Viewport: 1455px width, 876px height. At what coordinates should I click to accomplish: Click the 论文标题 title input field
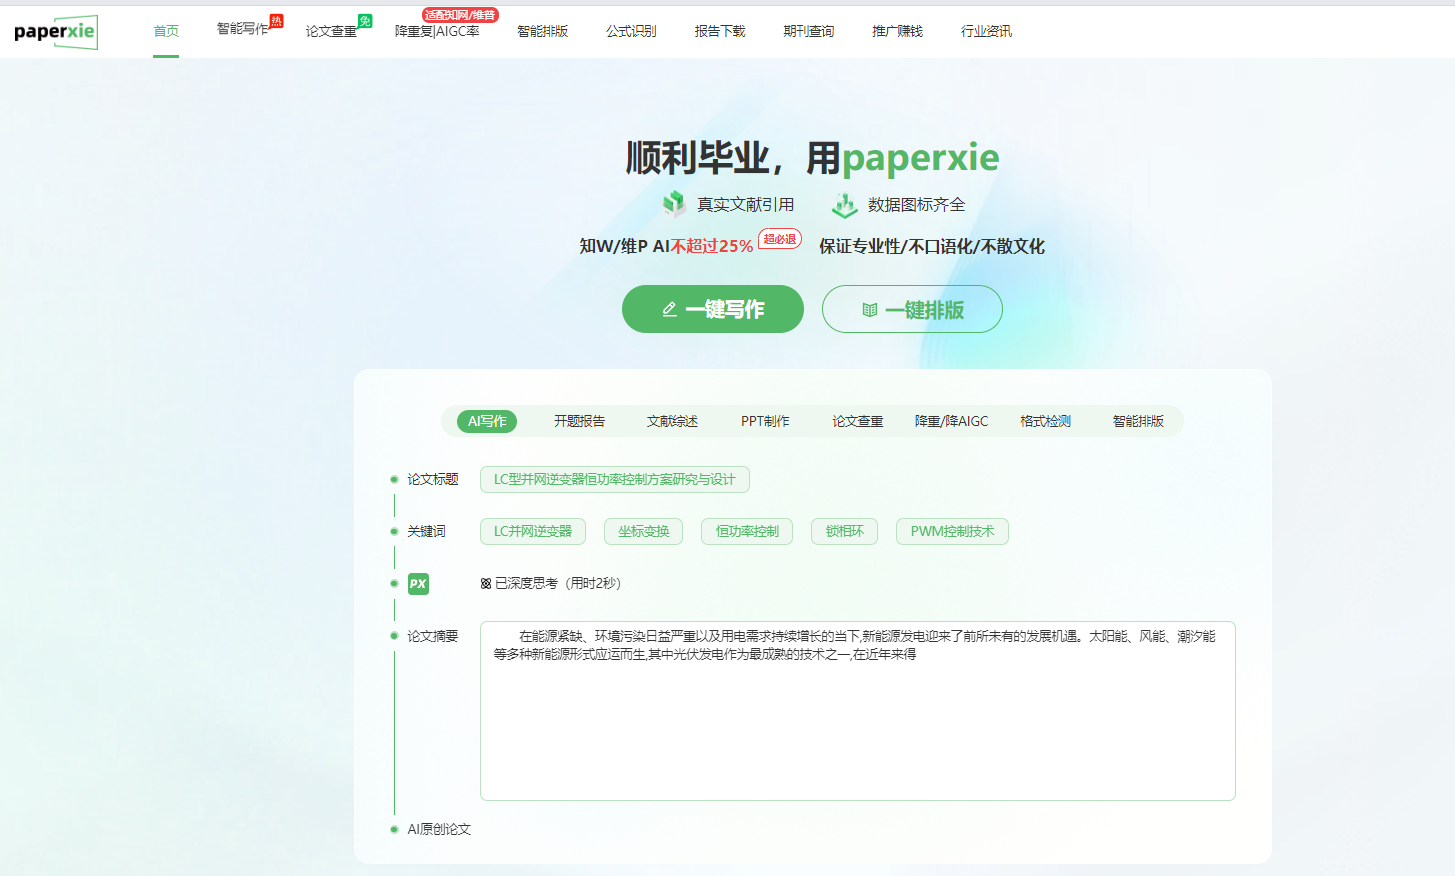614,479
